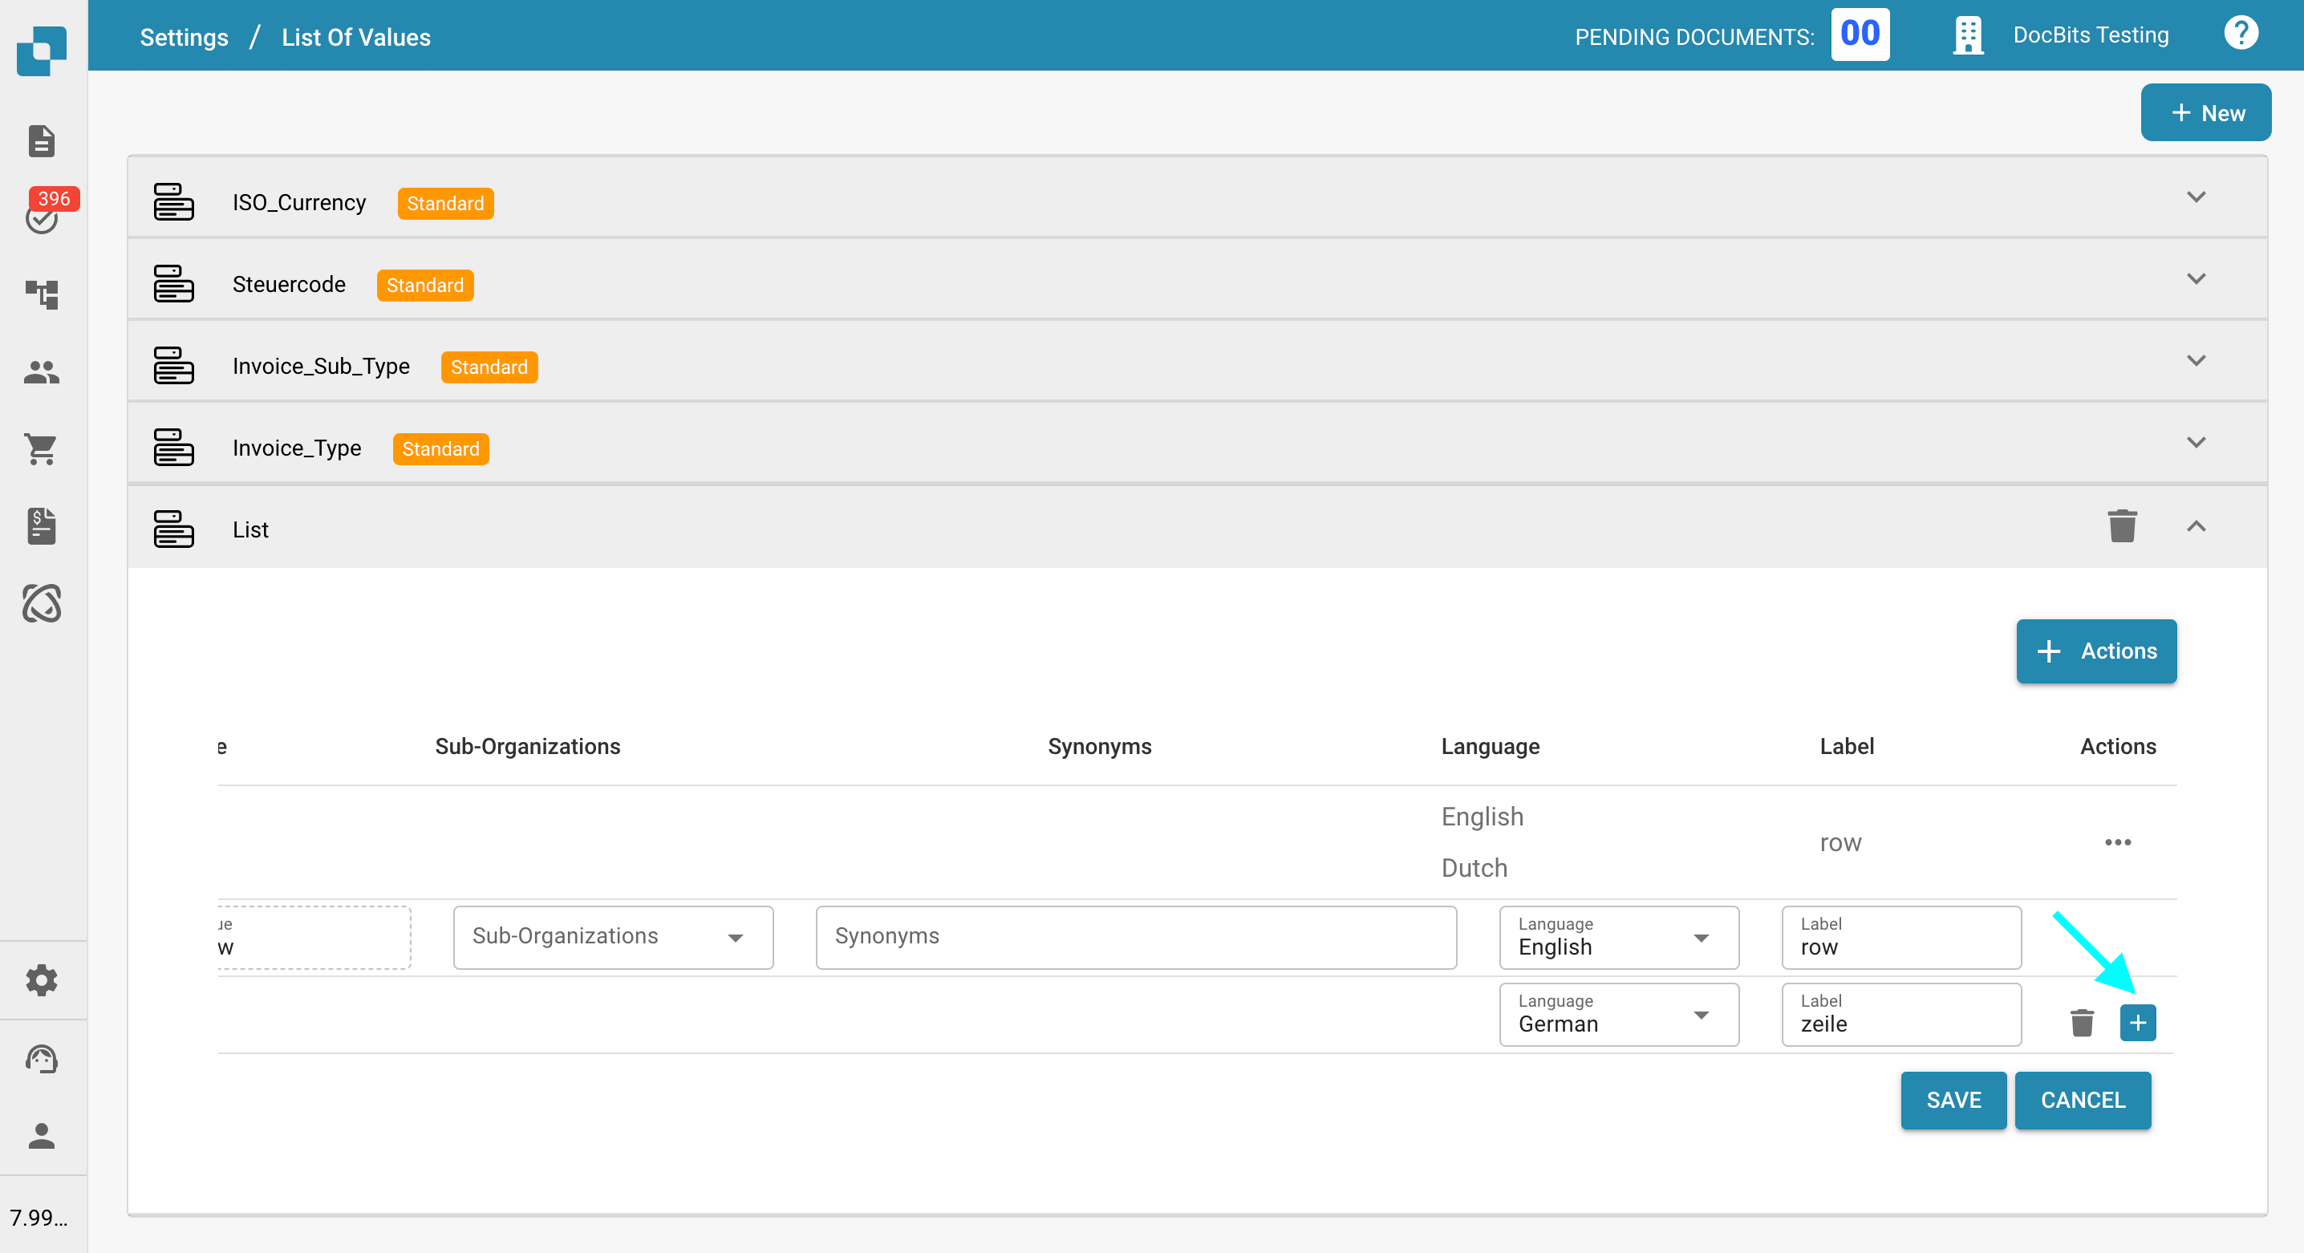This screenshot has height=1253, width=2304.
Task: Click the settings gear in sidebar
Action: tap(42, 980)
